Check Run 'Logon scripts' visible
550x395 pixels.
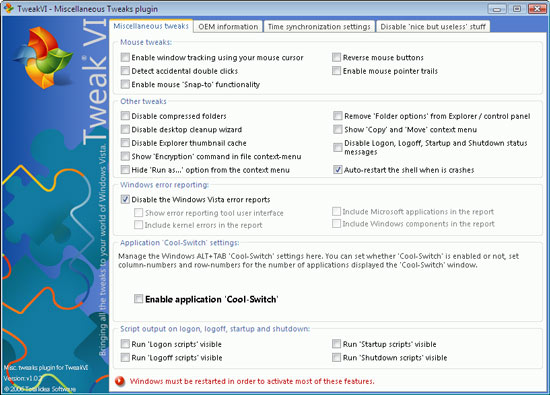click(125, 344)
